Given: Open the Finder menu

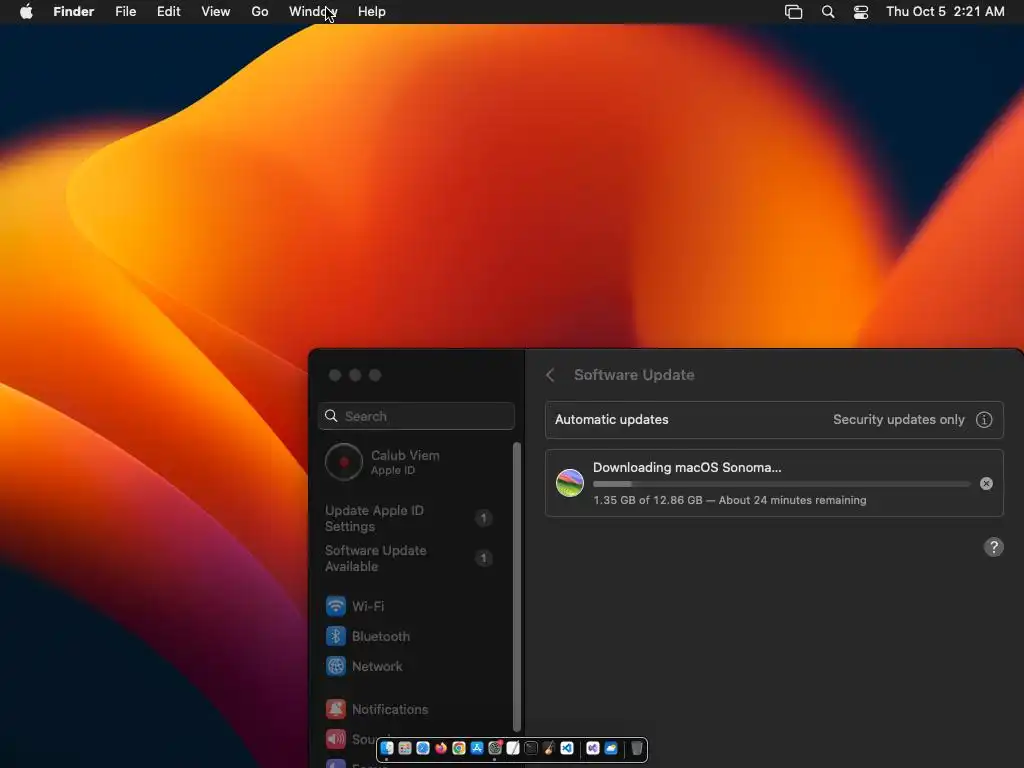Looking at the screenshot, I should click(x=73, y=12).
